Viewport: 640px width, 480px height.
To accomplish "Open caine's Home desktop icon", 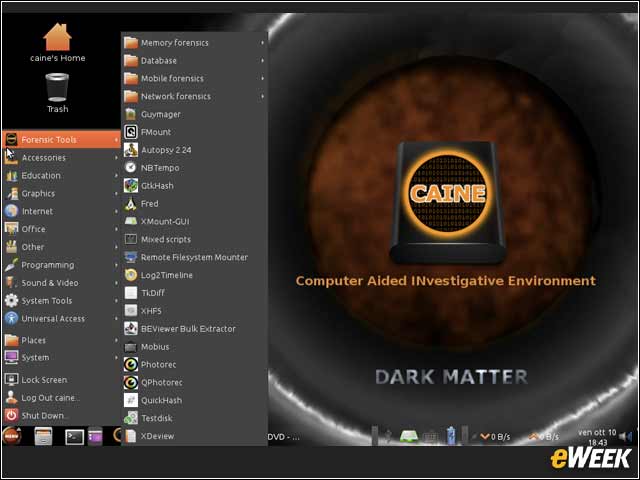I will (x=58, y=42).
